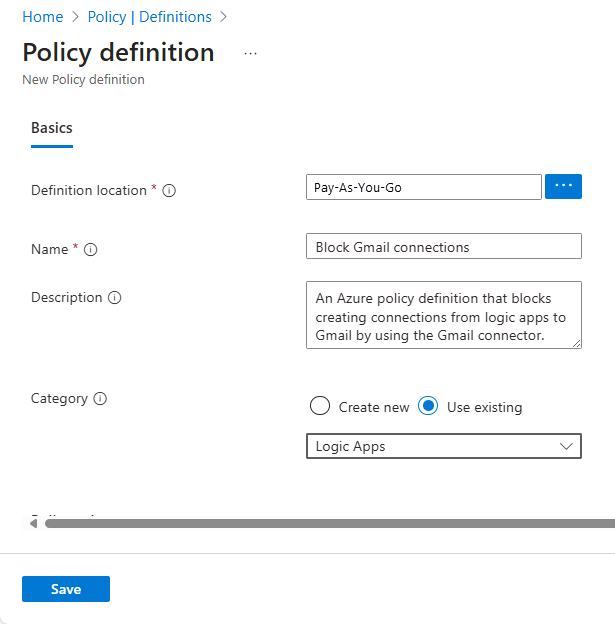
Task: Click the Name field with Block Gmail connections
Action: [x=443, y=246]
